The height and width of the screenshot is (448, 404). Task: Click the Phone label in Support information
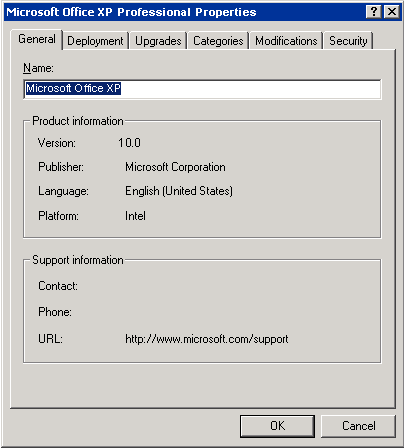(x=55, y=312)
